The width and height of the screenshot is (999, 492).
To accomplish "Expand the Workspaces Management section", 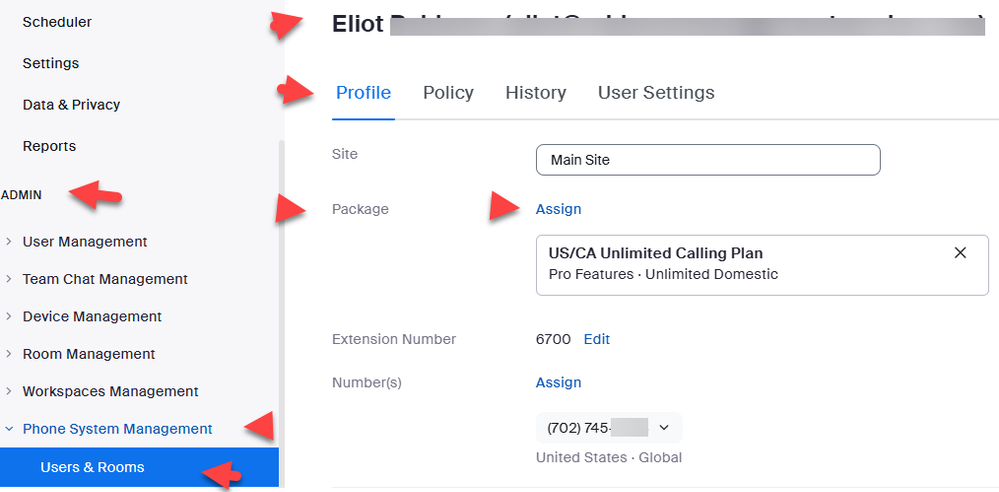I will (x=110, y=391).
